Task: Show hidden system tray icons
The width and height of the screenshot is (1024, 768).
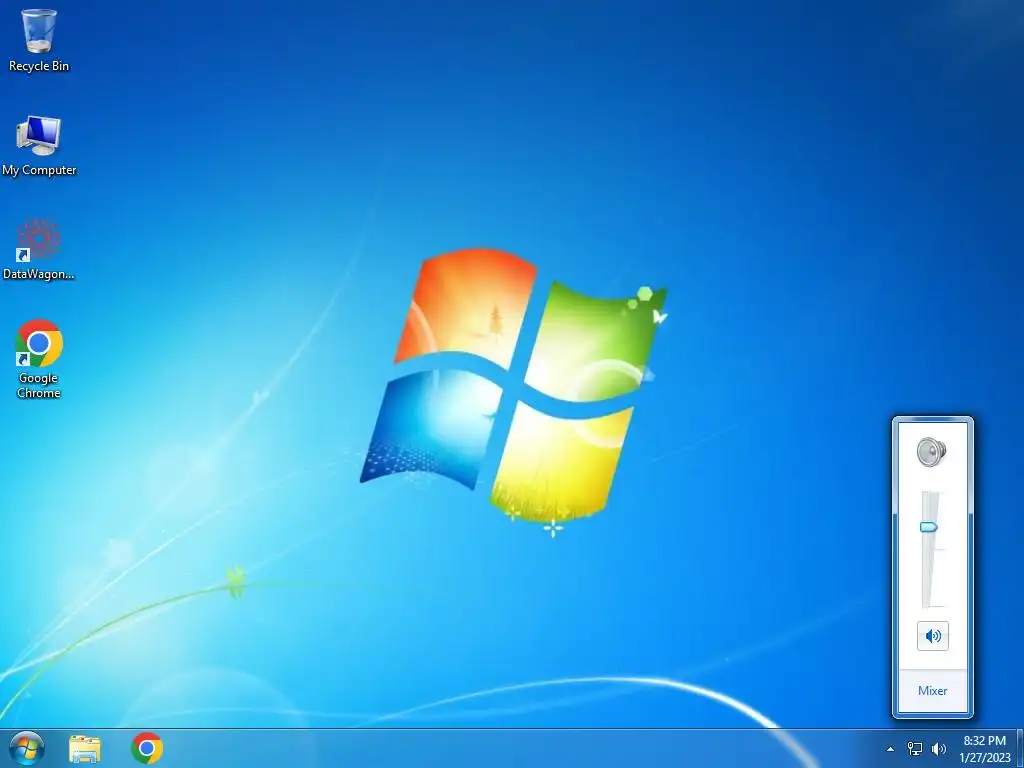Action: tap(890, 749)
